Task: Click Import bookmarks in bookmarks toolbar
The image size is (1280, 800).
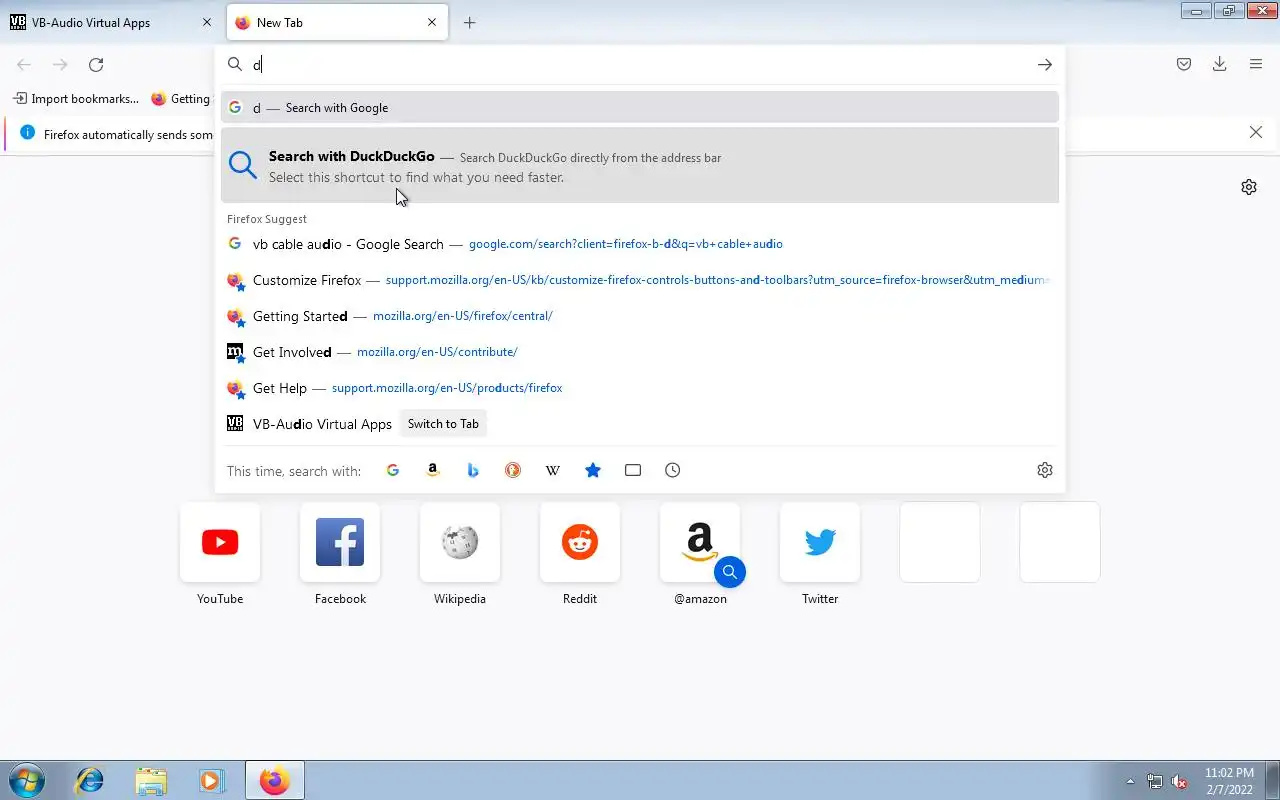Action: [x=76, y=99]
